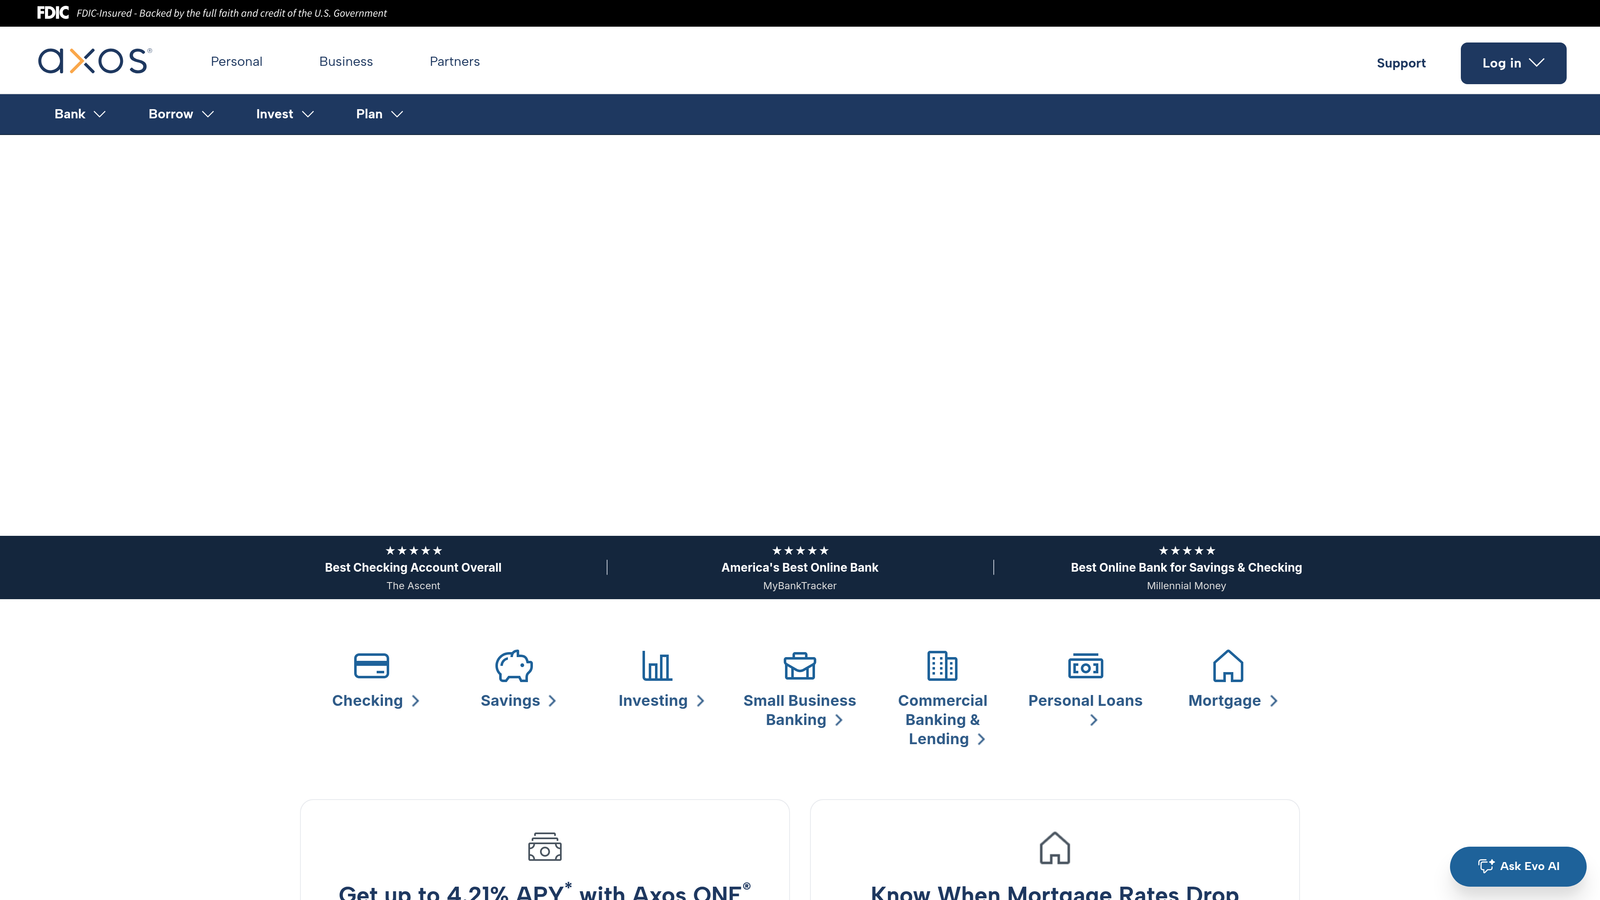Viewport: 1600px width, 900px height.
Task: Click the Personal Loans cash icon
Action: pos(1086,666)
